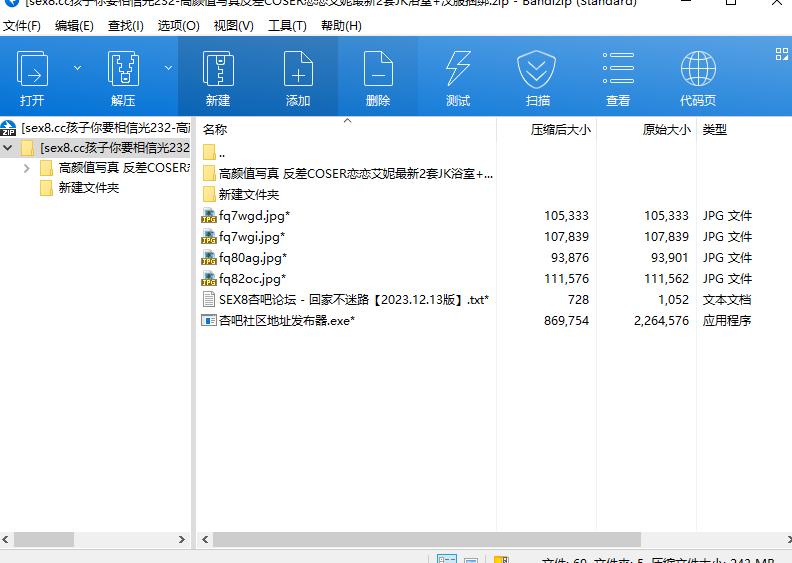This screenshot has height=563, width=792.
Task: Select the fq7wgd.jpg file in the list
Action: 253,216
